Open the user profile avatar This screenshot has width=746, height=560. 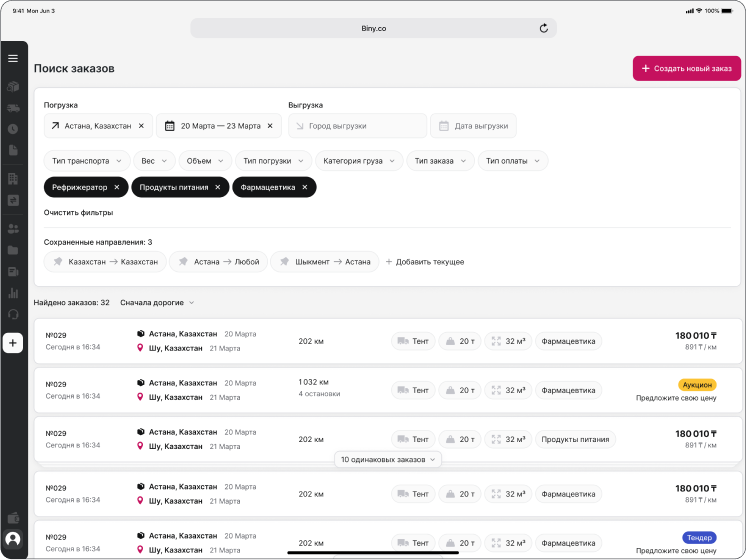tap(13, 540)
